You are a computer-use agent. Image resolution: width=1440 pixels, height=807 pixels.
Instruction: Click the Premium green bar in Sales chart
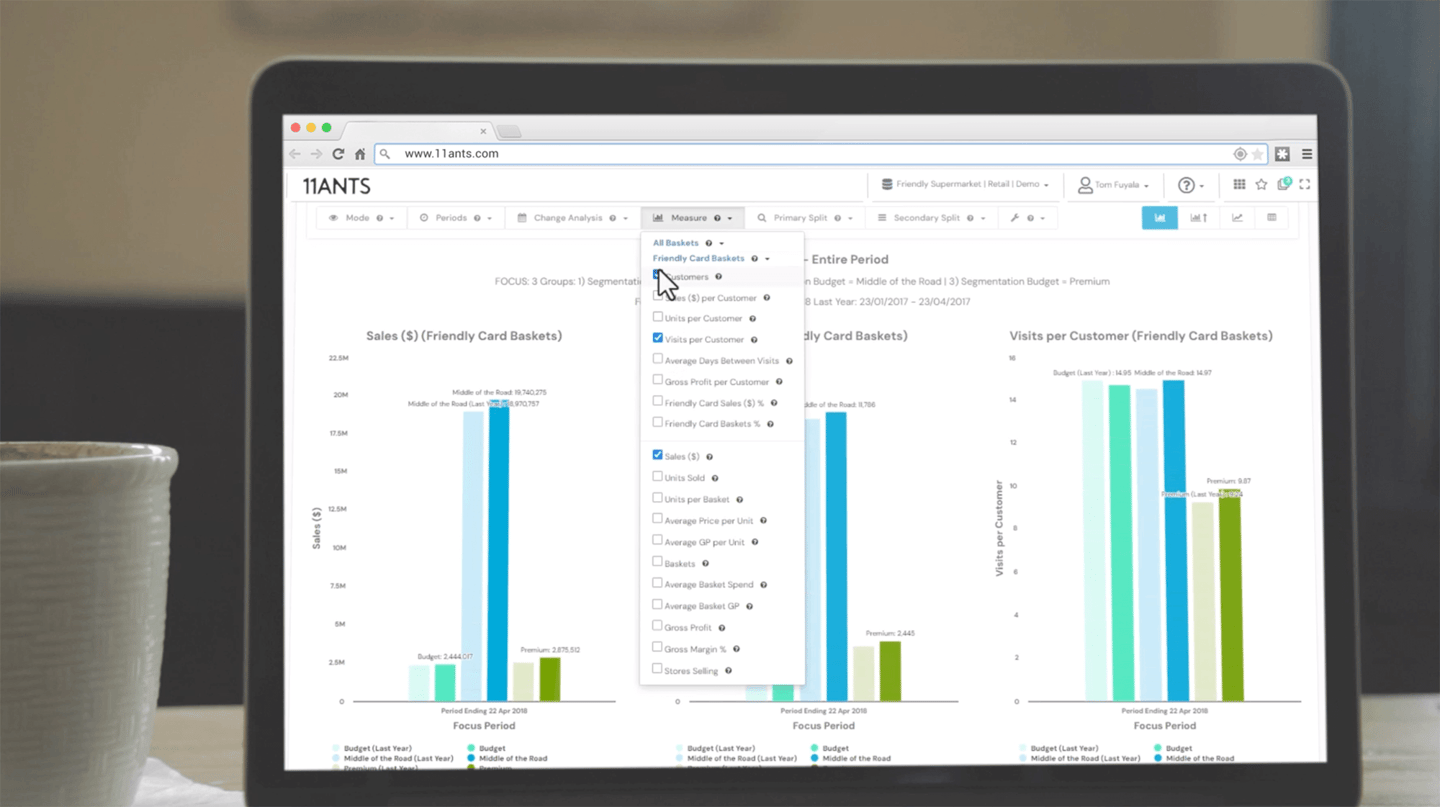(550, 679)
